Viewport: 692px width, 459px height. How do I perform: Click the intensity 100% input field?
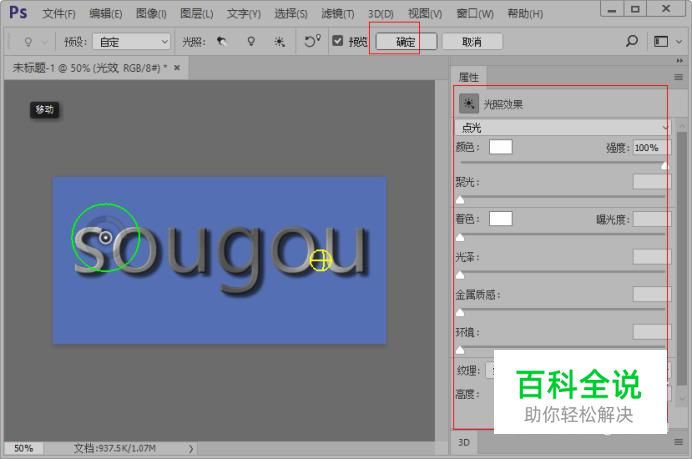[x=651, y=147]
